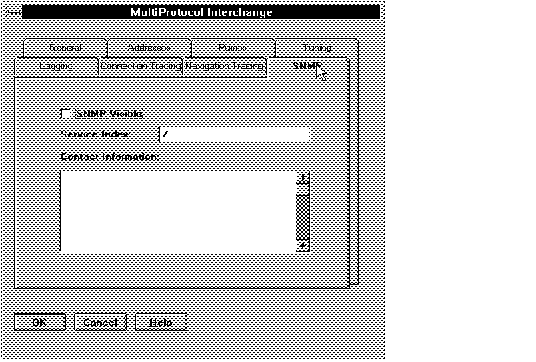Open the Addresses tab
The image size is (536, 362).
[x=149, y=48]
